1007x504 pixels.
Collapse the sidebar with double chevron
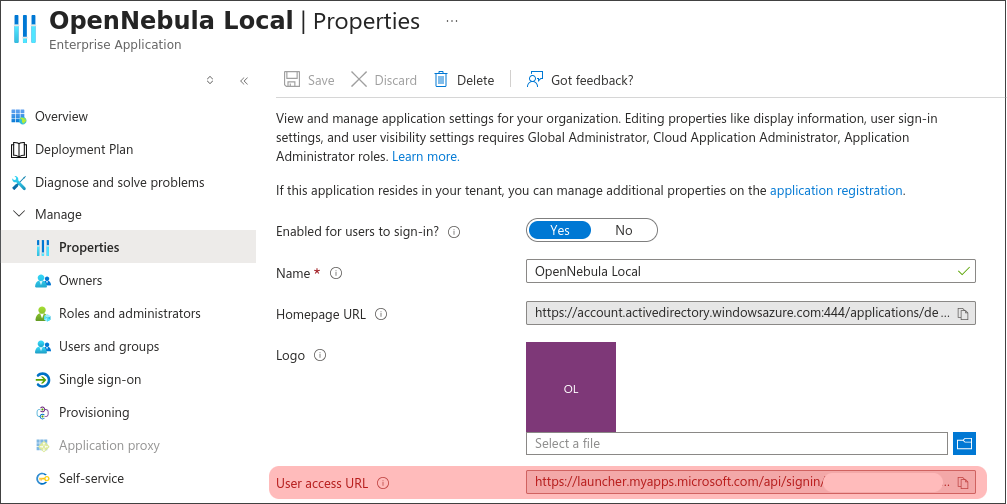pos(244,81)
